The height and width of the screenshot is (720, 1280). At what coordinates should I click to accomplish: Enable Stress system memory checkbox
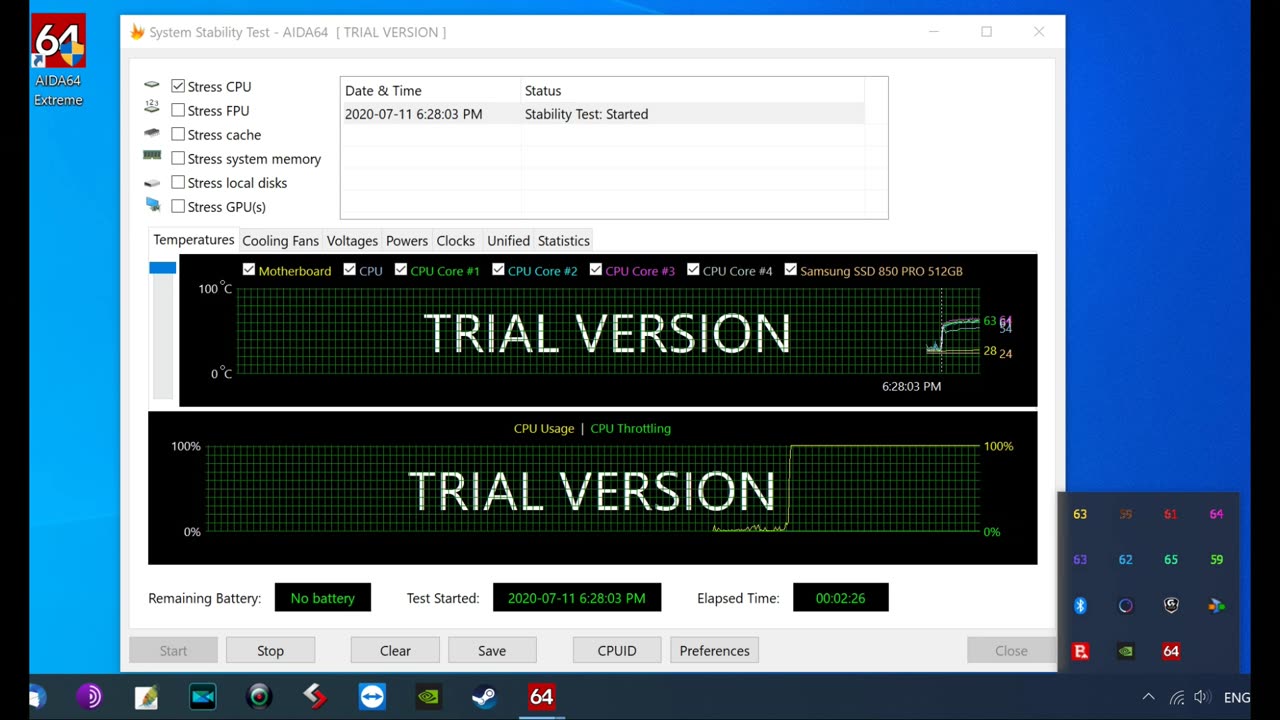(178, 159)
